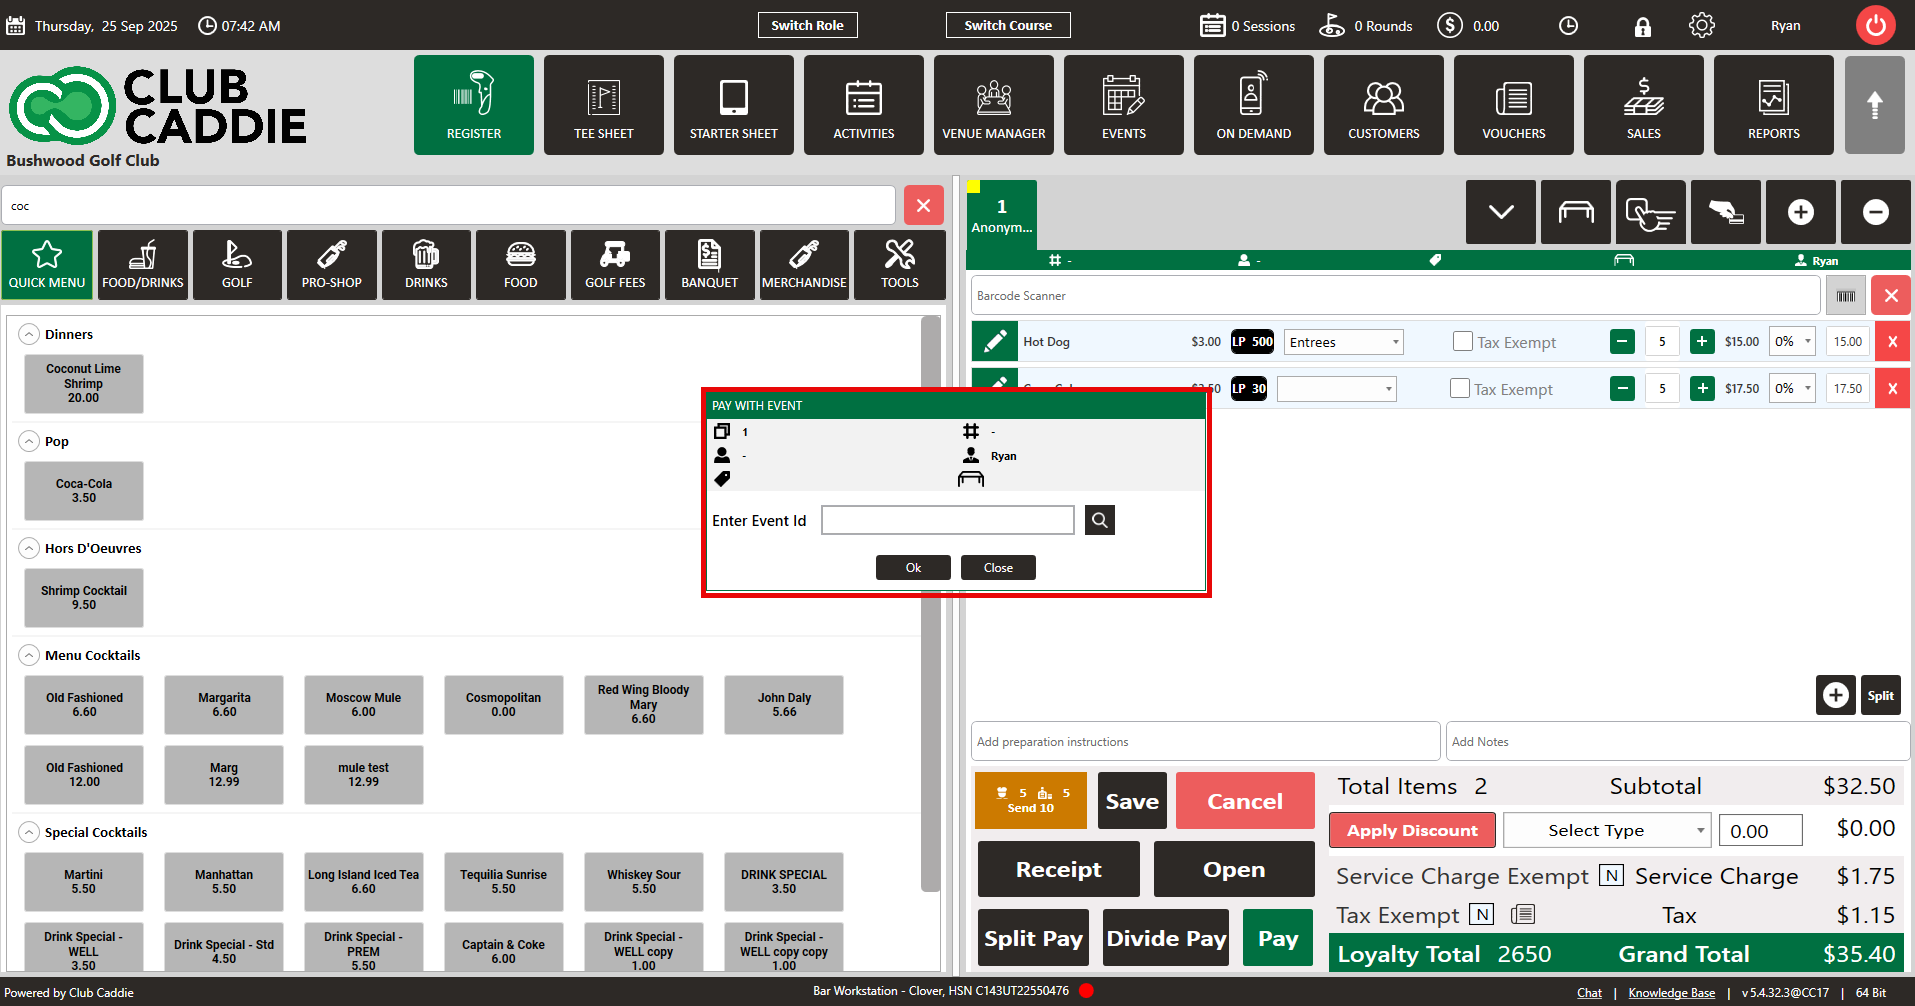This screenshot has height=1006, width=1915.
Task: Click the lock screen padlock icon
Action: (1642, 27)
